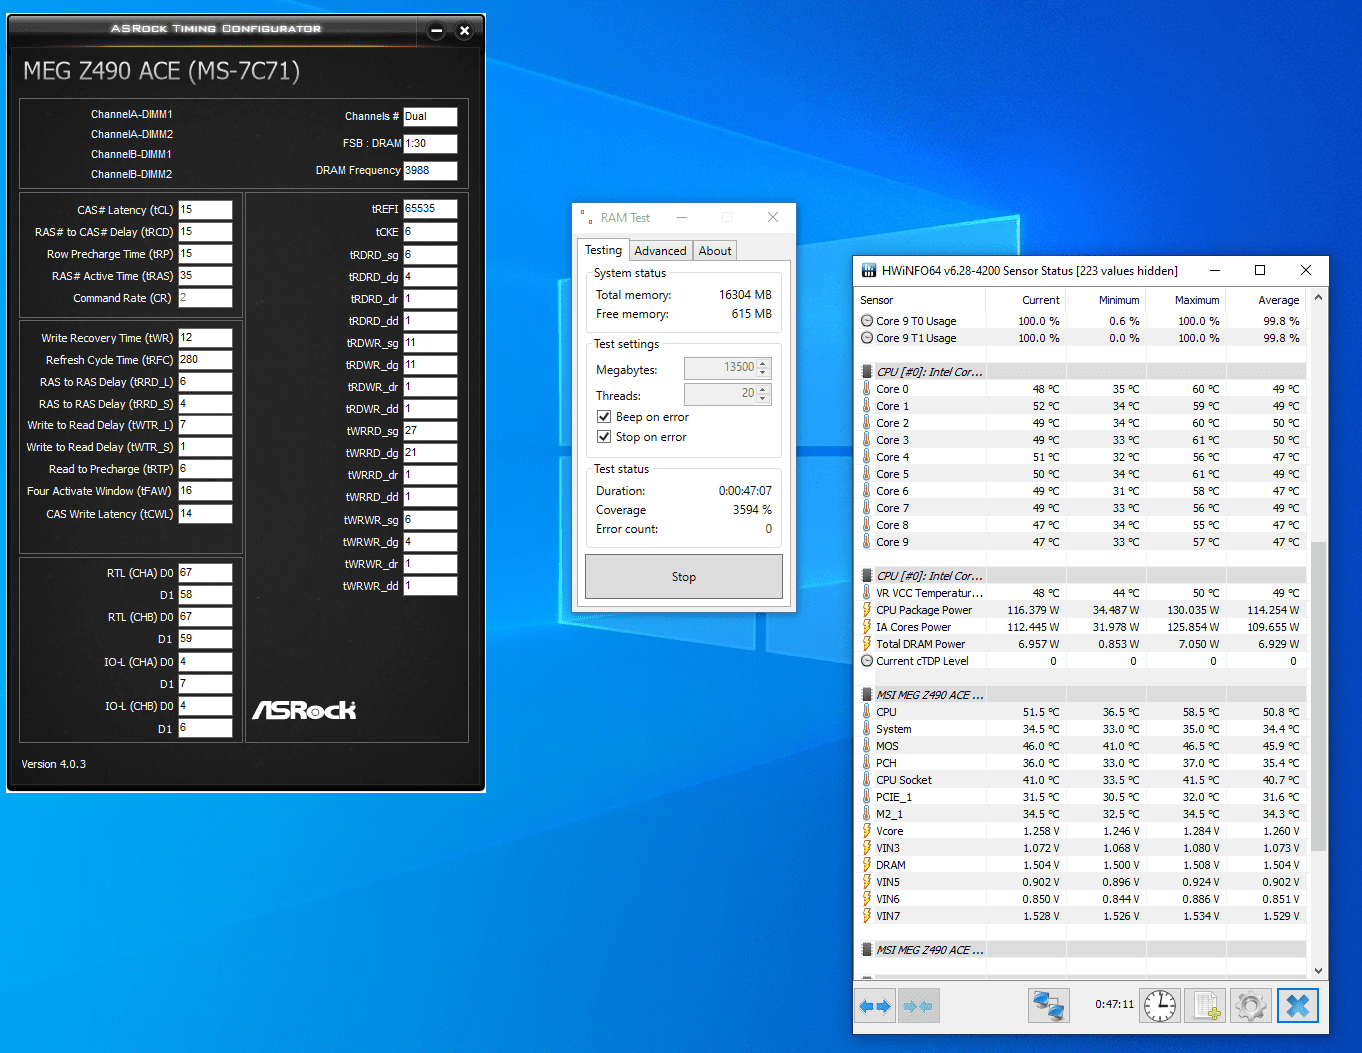This screenshot has width=1362, height=1053.
Task: Click the FSB : DRAM ratio field
Action: (430, 144)
